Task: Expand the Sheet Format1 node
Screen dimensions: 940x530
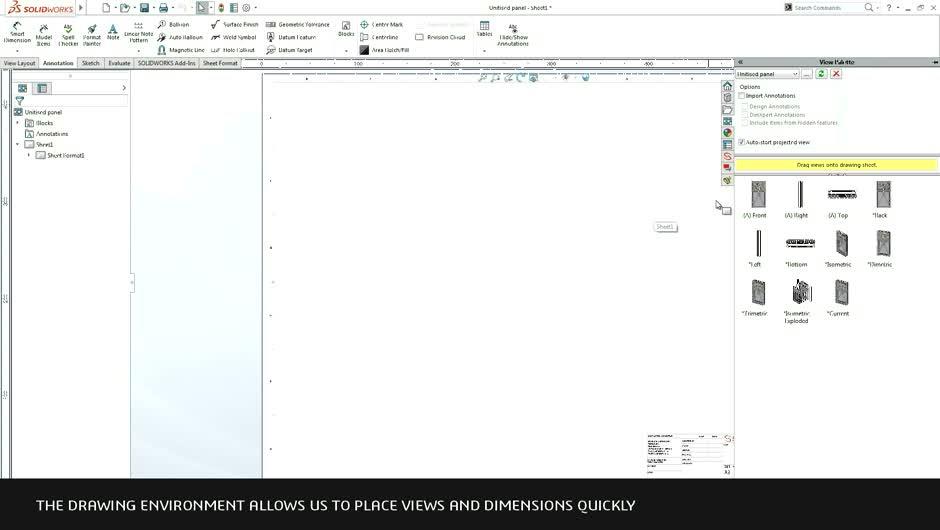Action: 28,155
